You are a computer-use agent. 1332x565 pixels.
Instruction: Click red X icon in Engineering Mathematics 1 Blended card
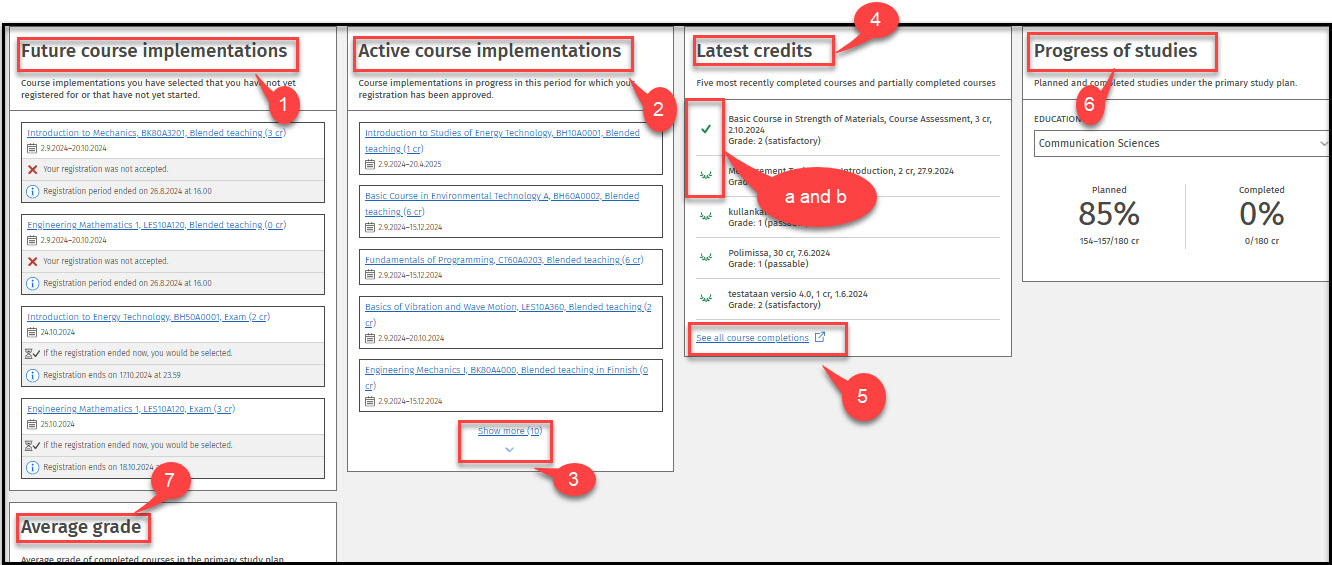[x=33, y=262]
